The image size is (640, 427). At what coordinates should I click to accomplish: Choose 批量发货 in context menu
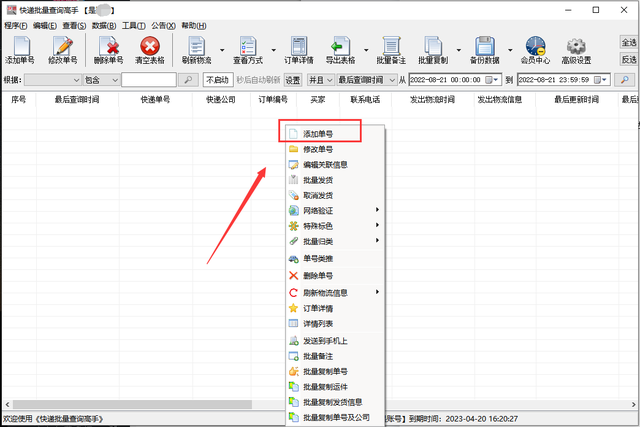click(335, 180)
